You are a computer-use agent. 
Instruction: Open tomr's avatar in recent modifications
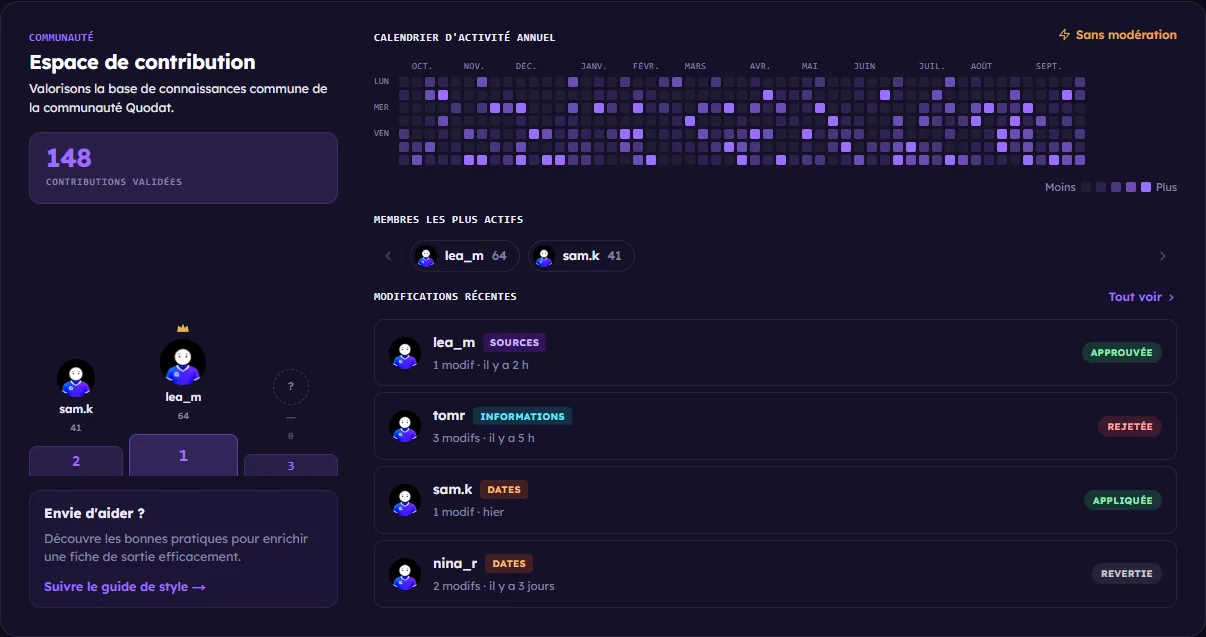405,426
